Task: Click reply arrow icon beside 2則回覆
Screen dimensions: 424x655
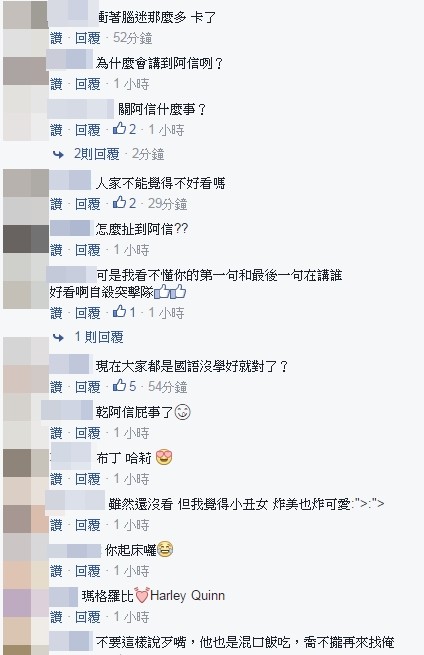Action: pos(58,155)
